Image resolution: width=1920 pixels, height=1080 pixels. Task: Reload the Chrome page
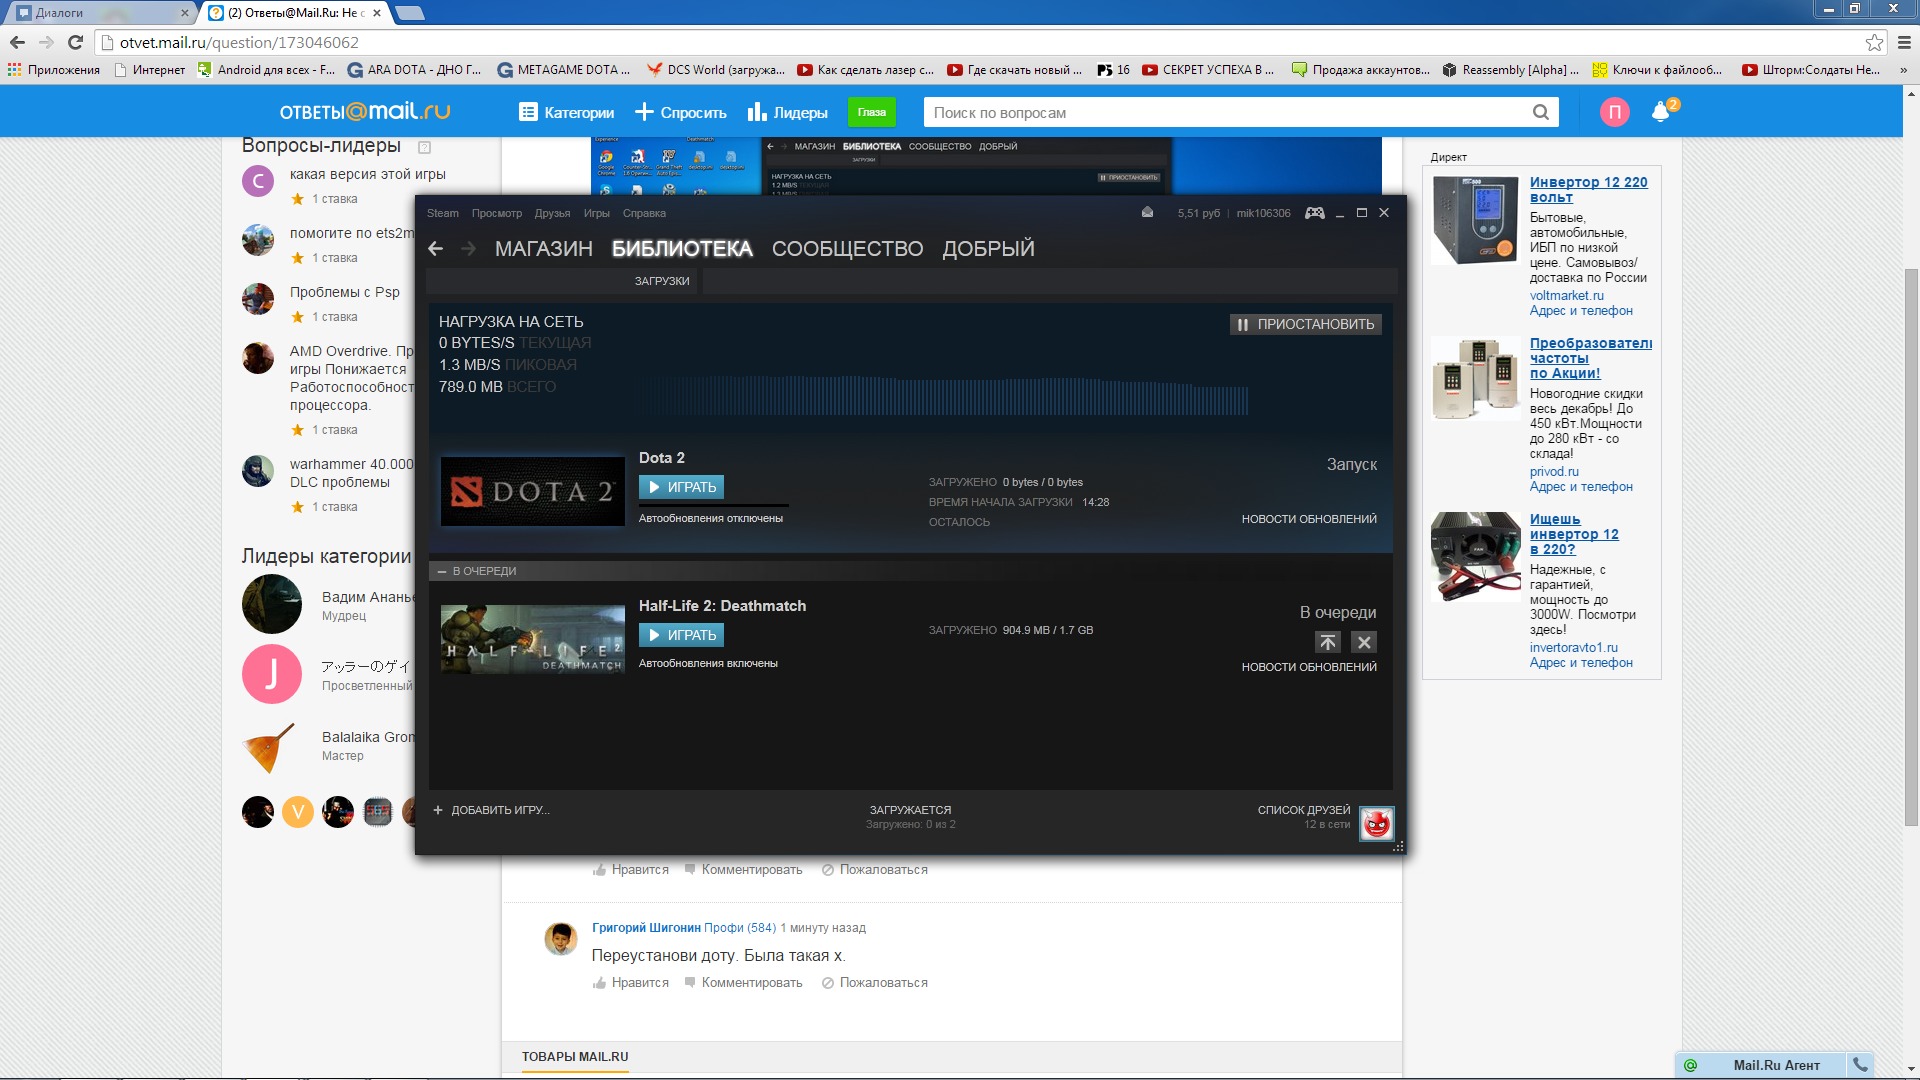click(x=75, y=42)
